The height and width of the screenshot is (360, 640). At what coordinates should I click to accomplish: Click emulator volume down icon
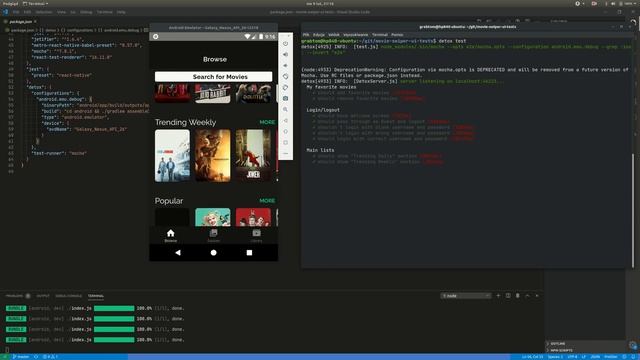point(285,65)
